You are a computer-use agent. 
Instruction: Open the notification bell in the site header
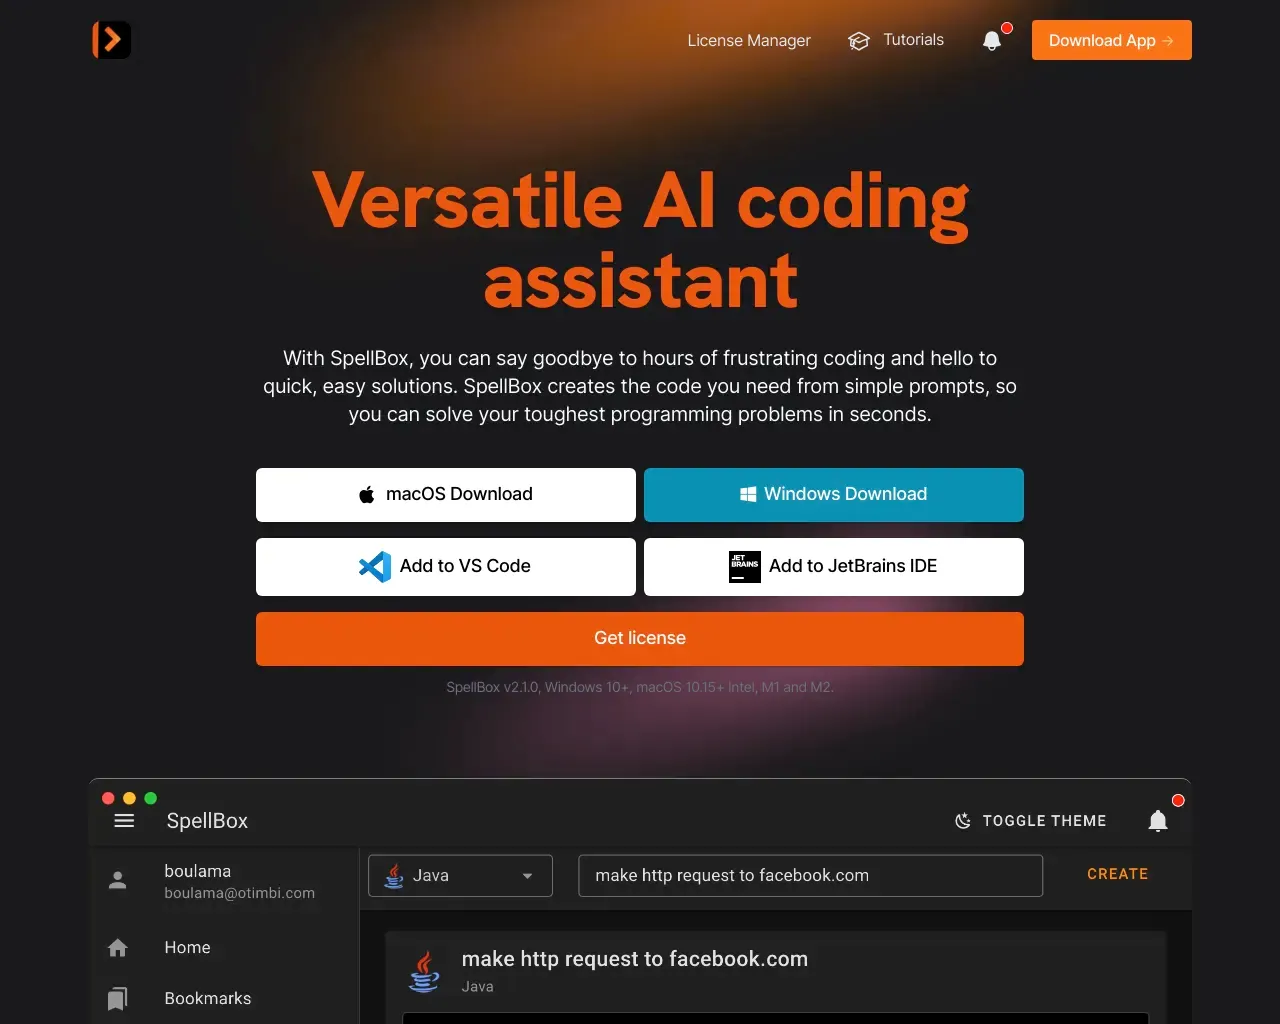pos(992,40)
